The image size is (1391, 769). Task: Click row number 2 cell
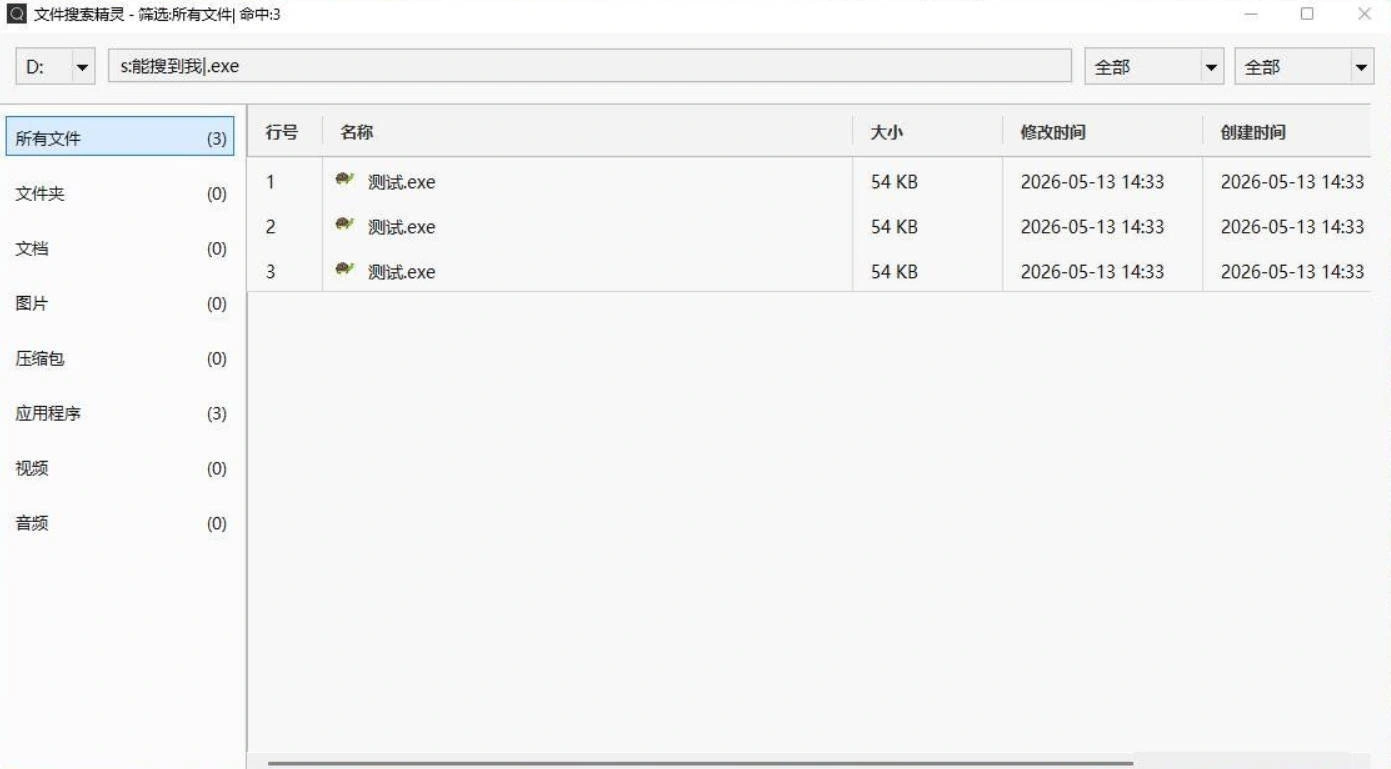click(x=270, y=227)
